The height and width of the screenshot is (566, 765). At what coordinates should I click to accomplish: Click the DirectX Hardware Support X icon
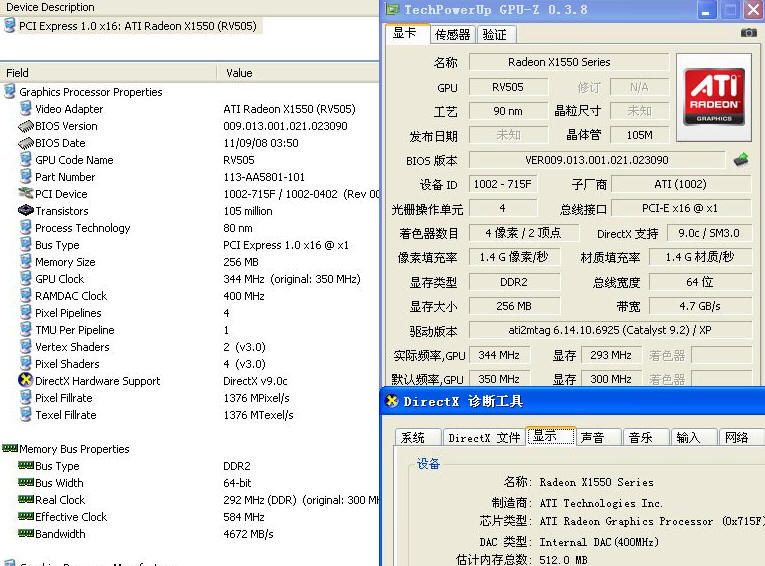tap(25, 380)
